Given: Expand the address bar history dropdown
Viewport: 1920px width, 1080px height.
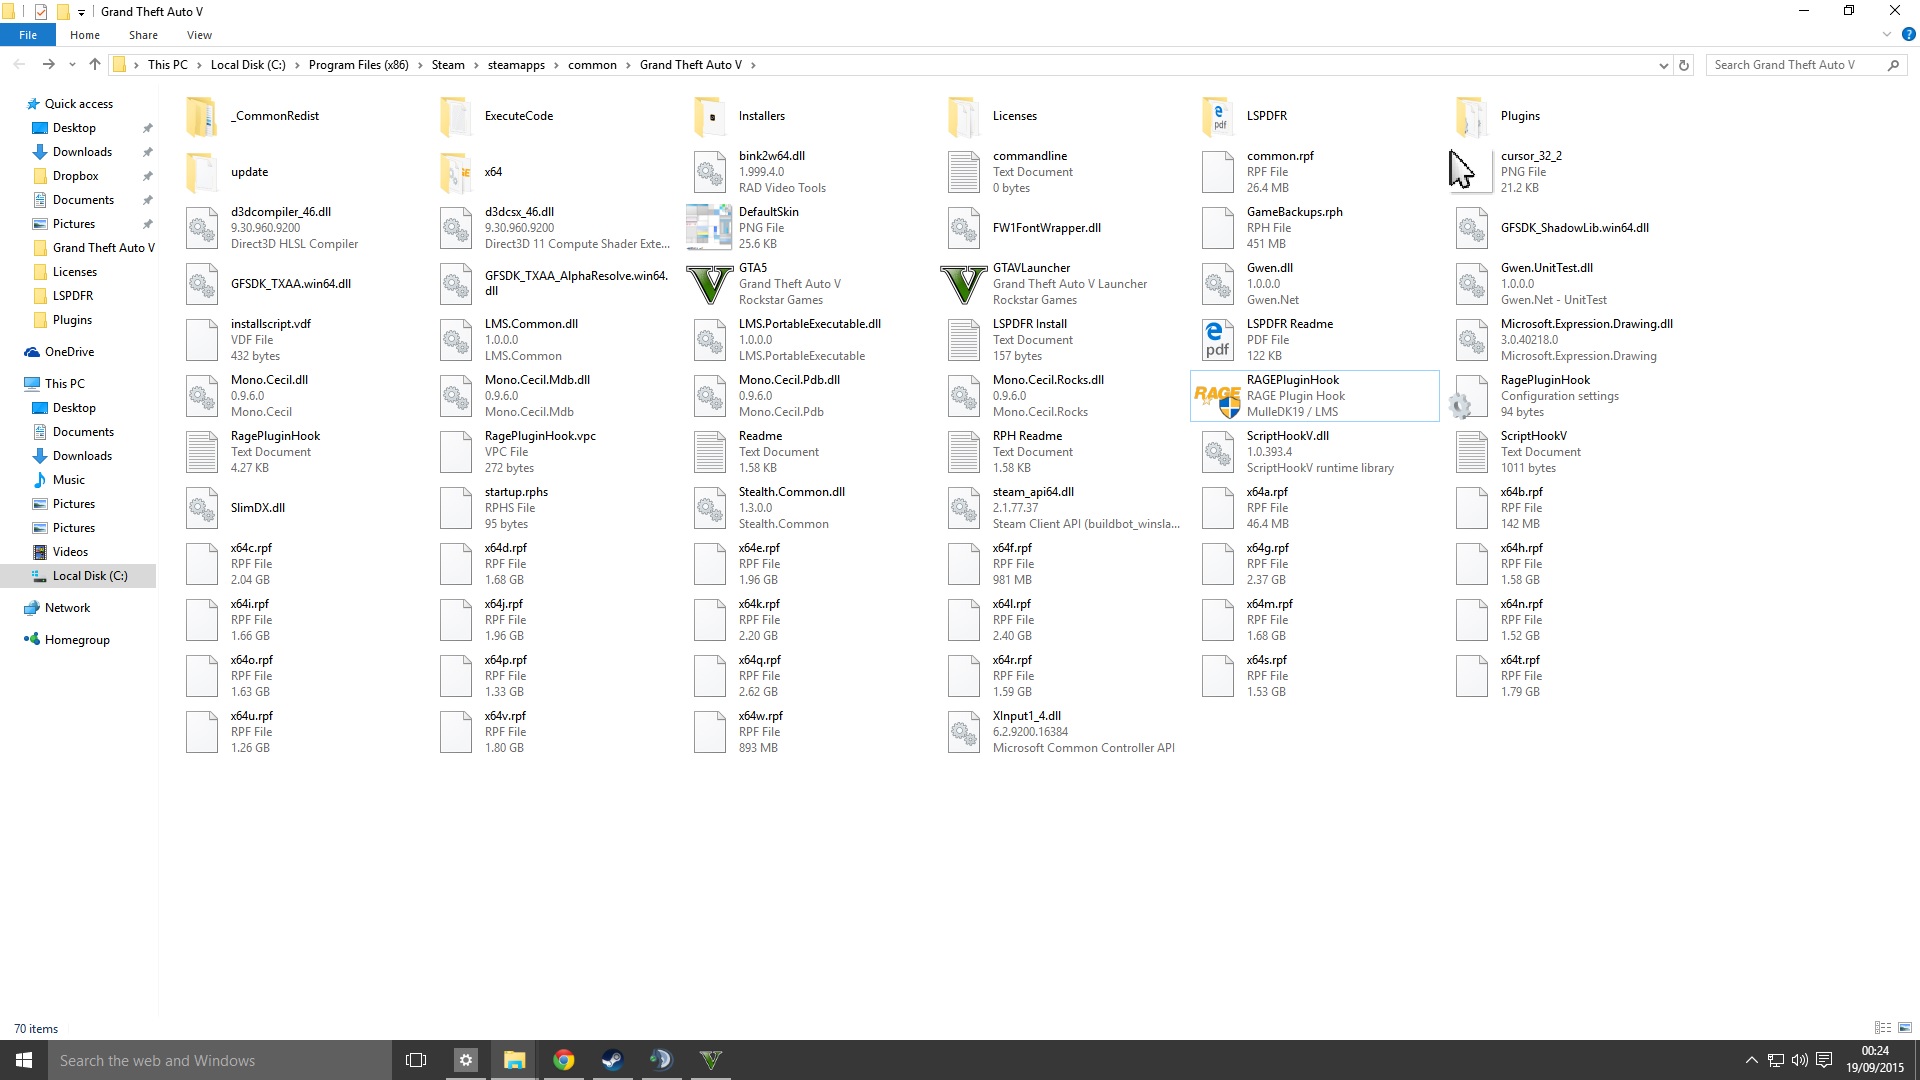Looking at the screenshot, I should [1663, 65].
